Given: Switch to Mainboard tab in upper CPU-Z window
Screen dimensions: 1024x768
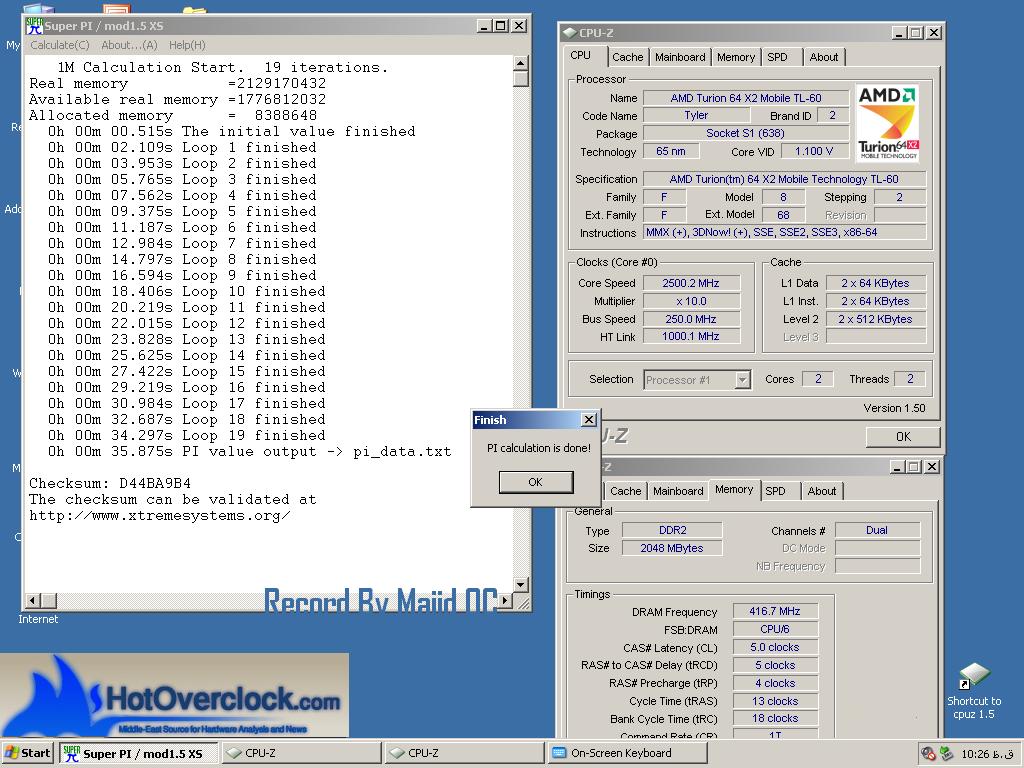Looking at the screenshot, I should pyautogui.click(x=680, y=57).
